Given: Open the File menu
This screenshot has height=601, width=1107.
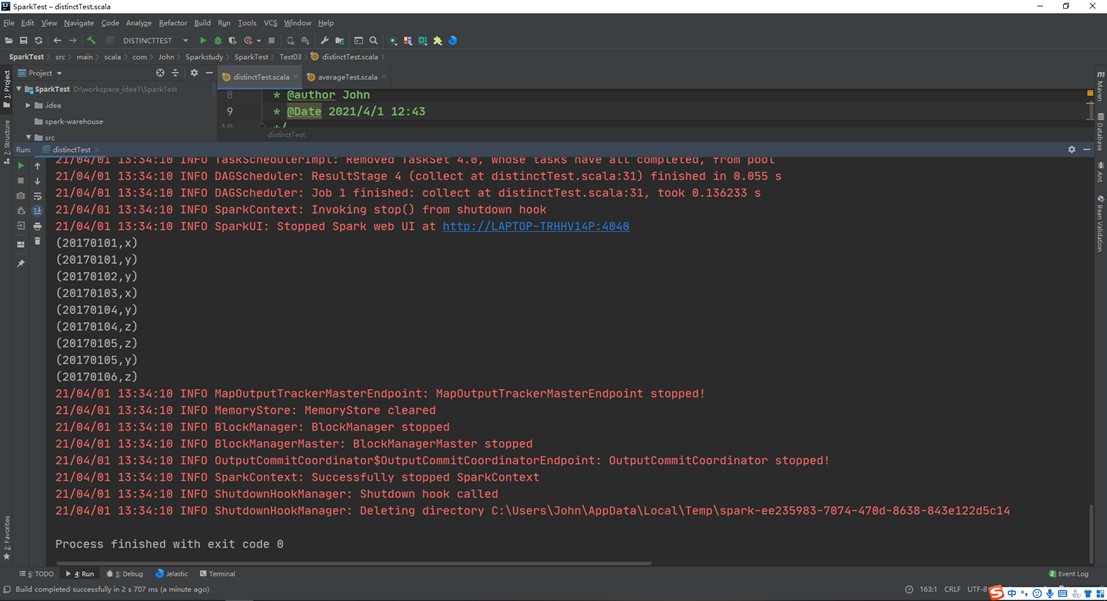Looking at the screenshot, I should (8, 23).
